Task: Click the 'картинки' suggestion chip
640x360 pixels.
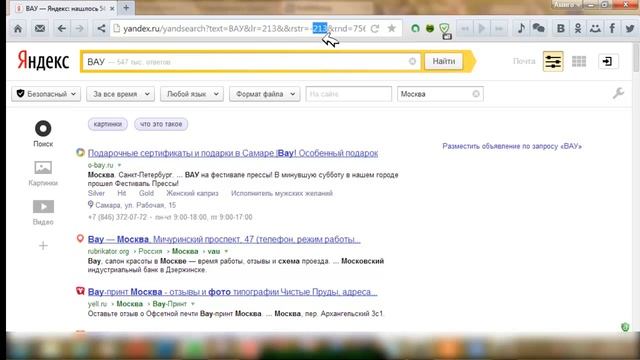Action: 108,124
